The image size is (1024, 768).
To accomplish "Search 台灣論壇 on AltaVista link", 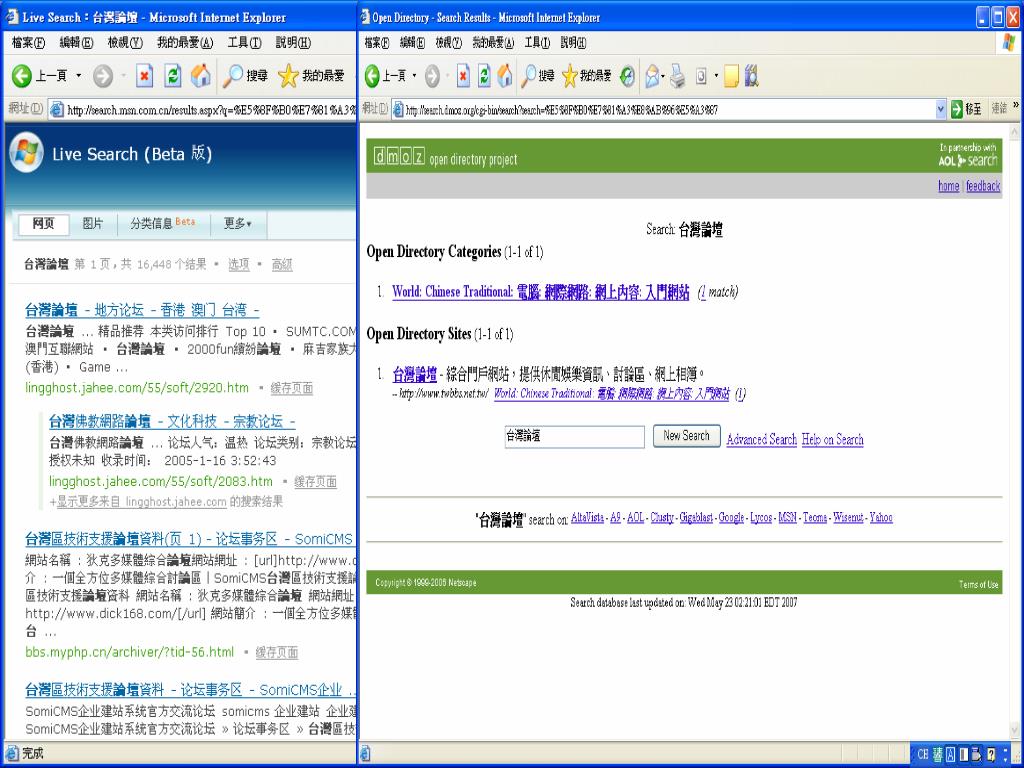I will click(587, 518).
